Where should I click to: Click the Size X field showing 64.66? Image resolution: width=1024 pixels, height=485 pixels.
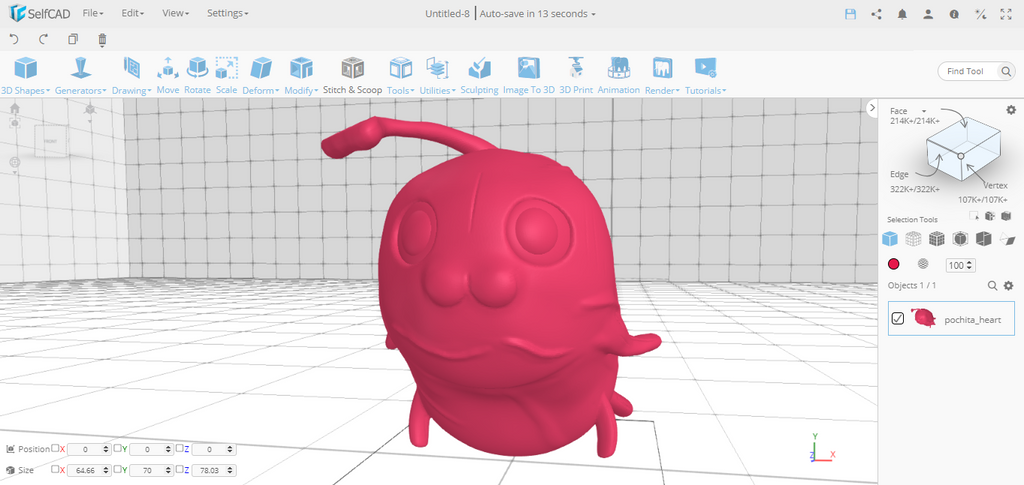(x=88, y=470)
